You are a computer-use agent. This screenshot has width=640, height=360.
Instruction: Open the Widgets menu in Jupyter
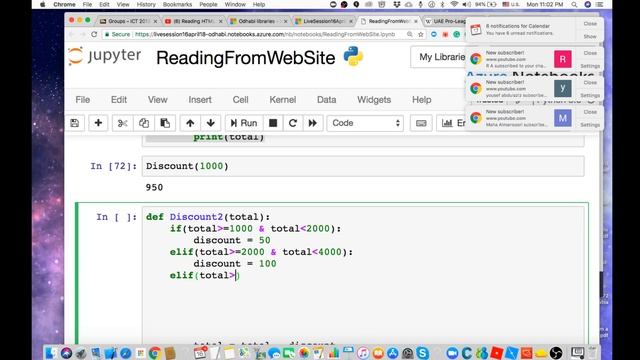(374, 100)
